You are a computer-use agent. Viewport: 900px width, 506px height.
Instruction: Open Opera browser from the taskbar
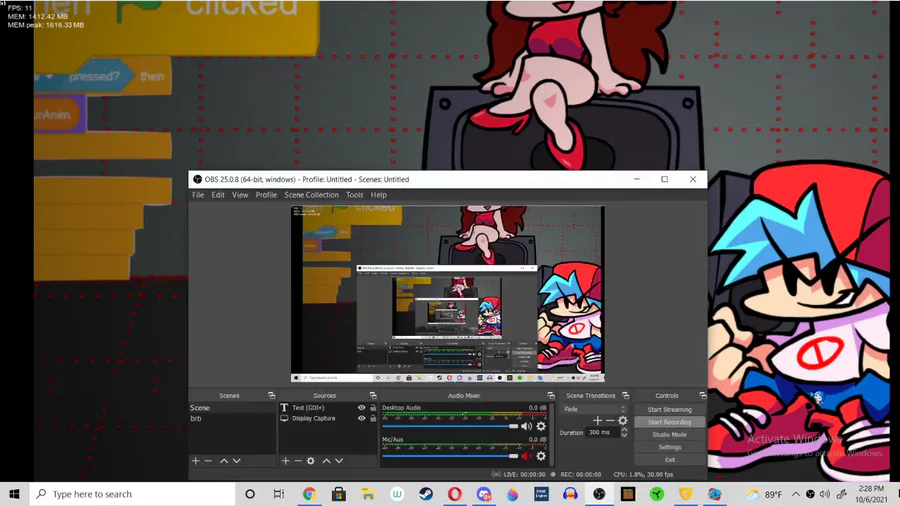tap(455, 494)
